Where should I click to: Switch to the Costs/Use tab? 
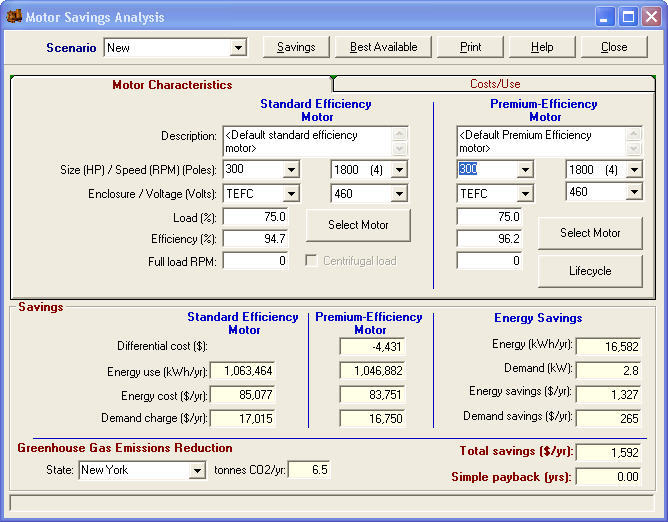click(x=495, y=84)
